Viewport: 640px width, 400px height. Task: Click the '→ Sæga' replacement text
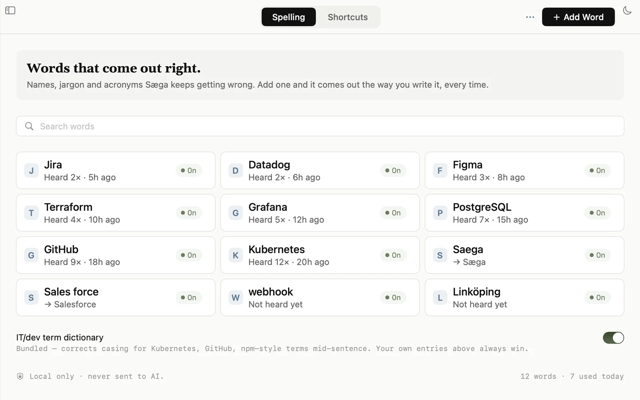469,262
